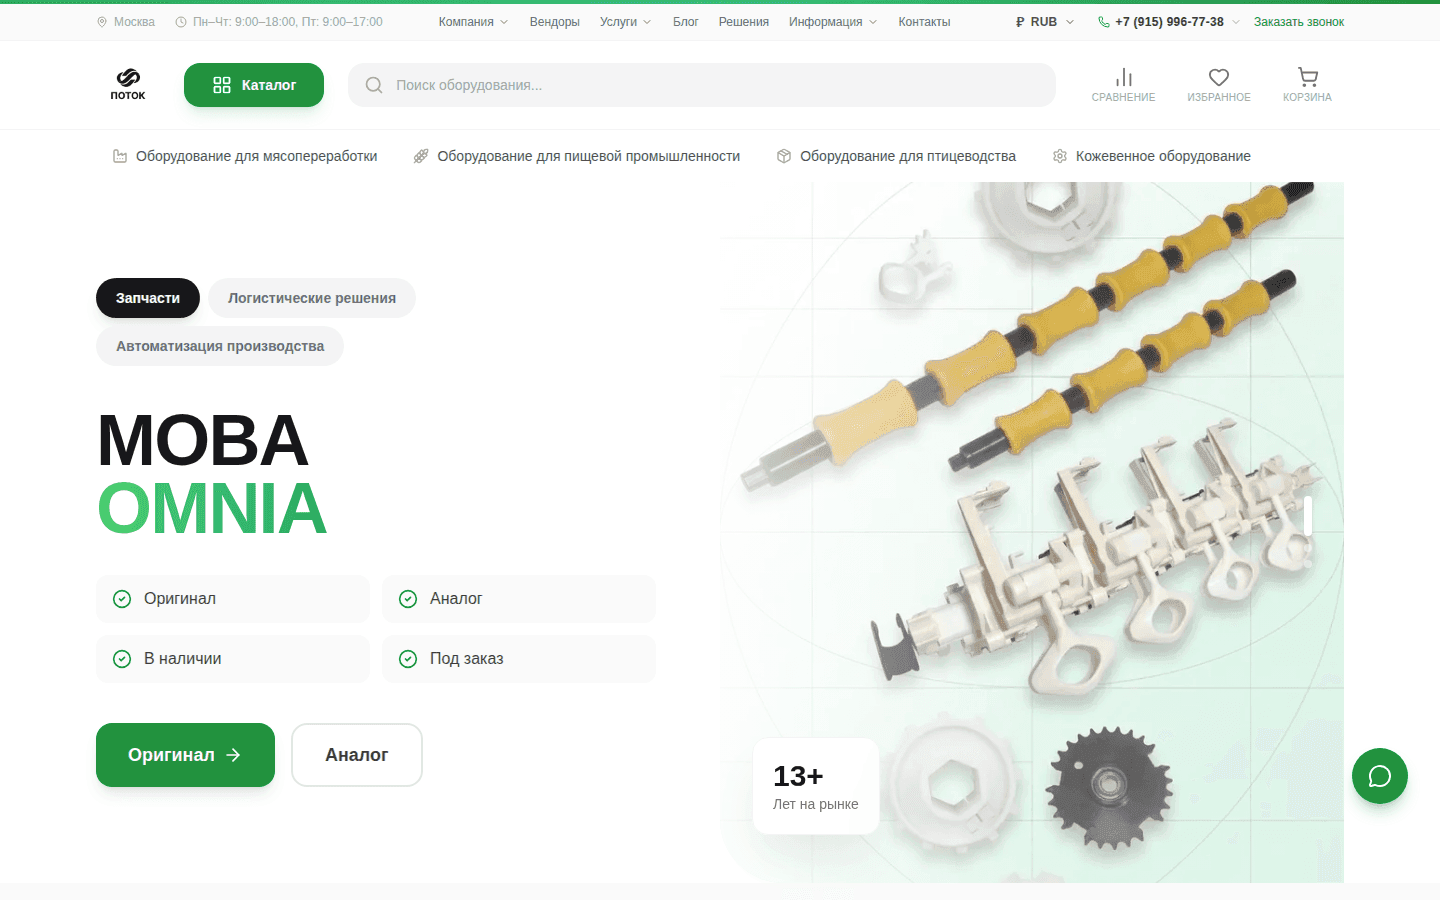Screen dimensions: 1440x900
Task: Click the Москва city label
Action: pos(134,22)
